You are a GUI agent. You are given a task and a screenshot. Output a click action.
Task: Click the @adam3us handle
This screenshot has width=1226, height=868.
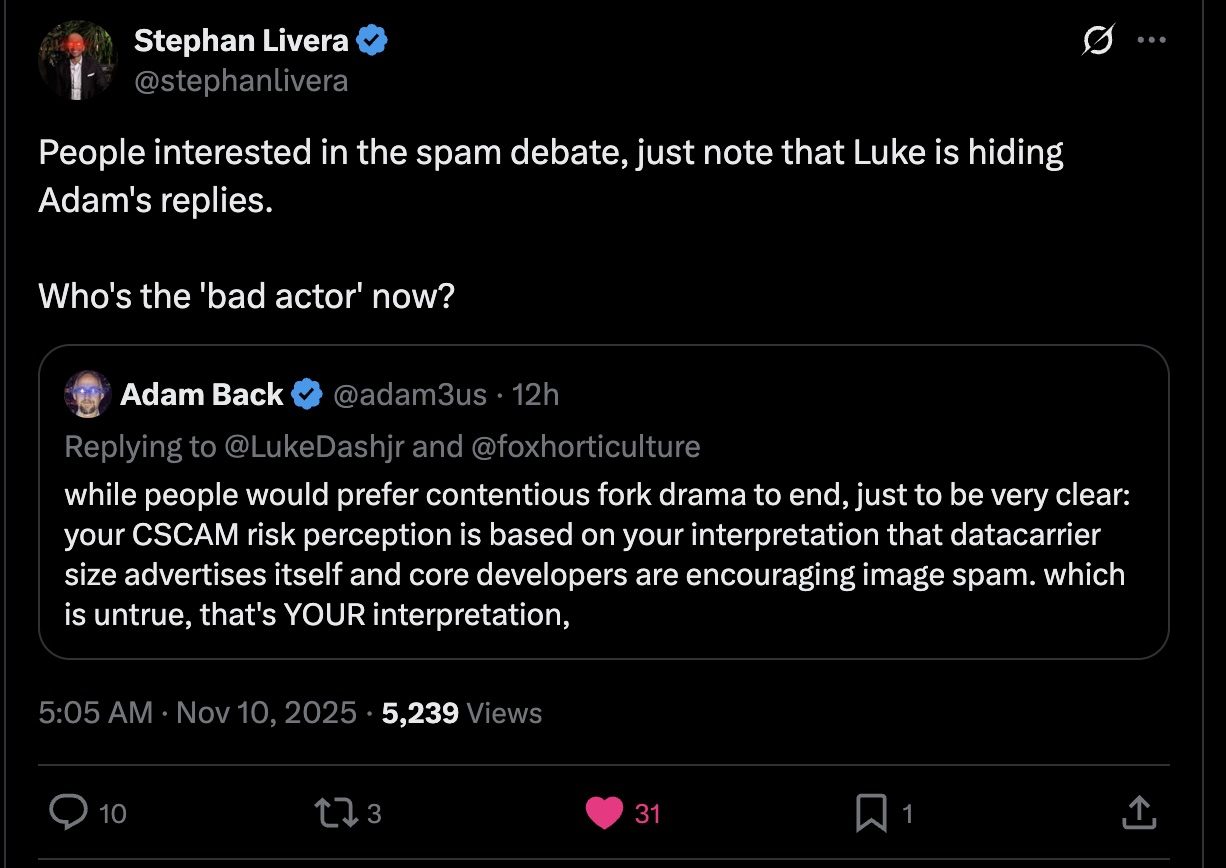click(409, 395)
